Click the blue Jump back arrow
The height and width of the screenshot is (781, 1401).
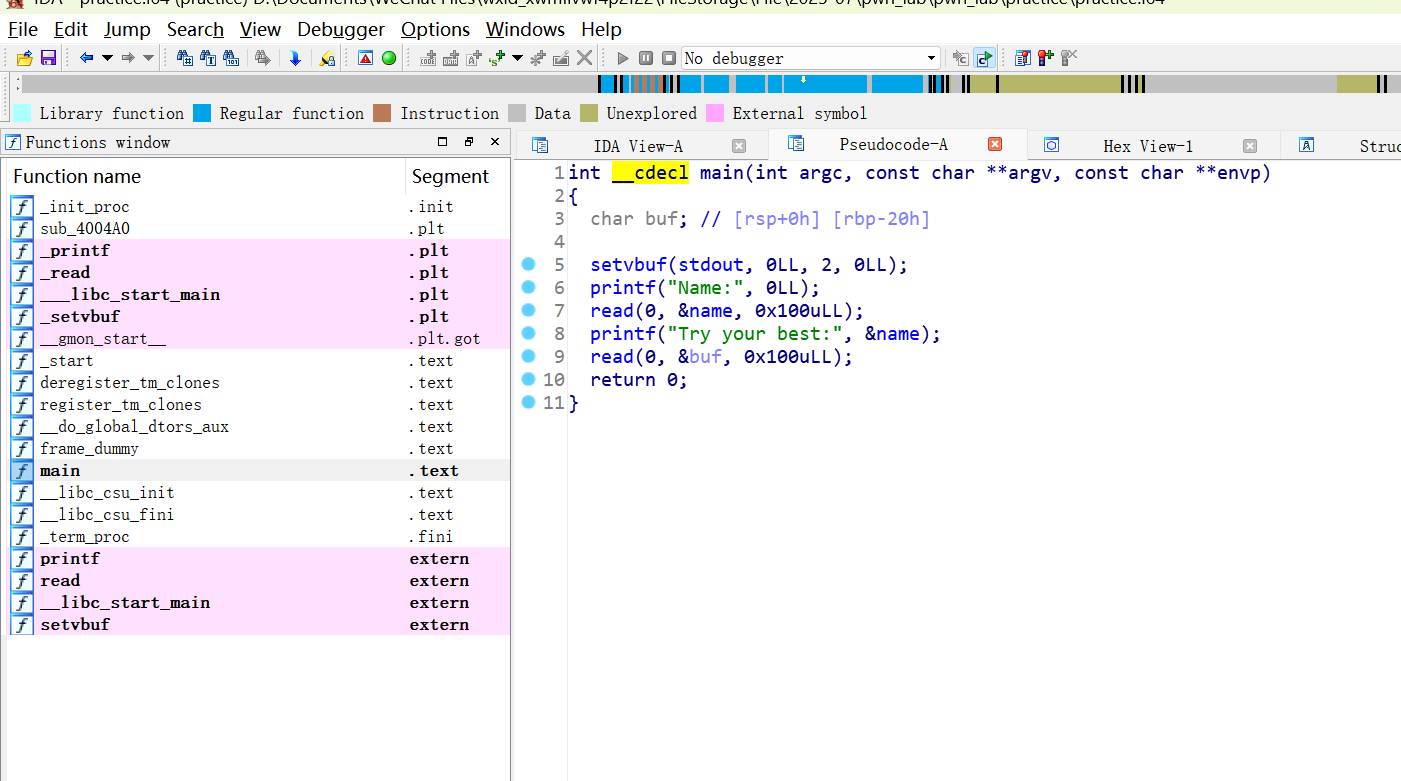86,58
